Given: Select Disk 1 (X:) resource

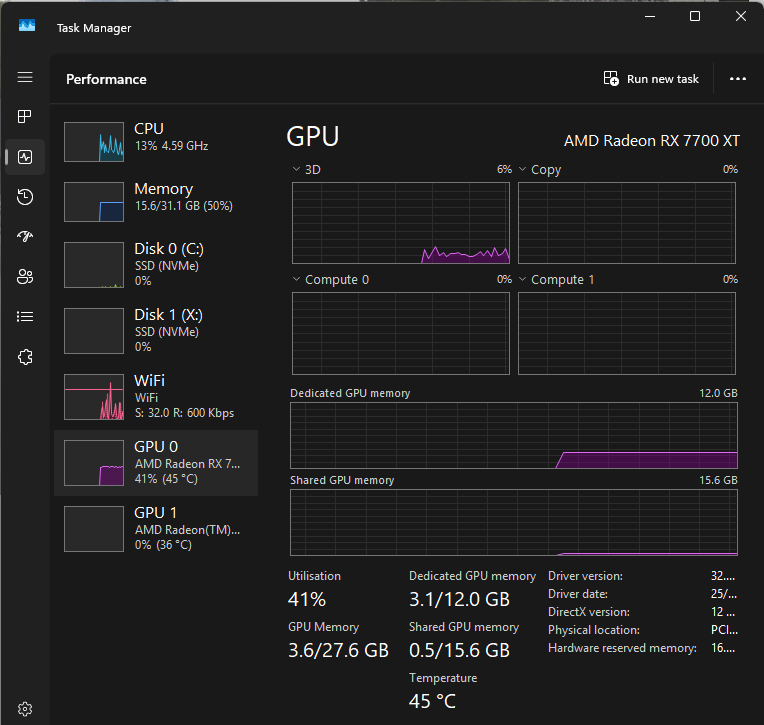Looking at the screenshot, I should click(x=156, y=331).
